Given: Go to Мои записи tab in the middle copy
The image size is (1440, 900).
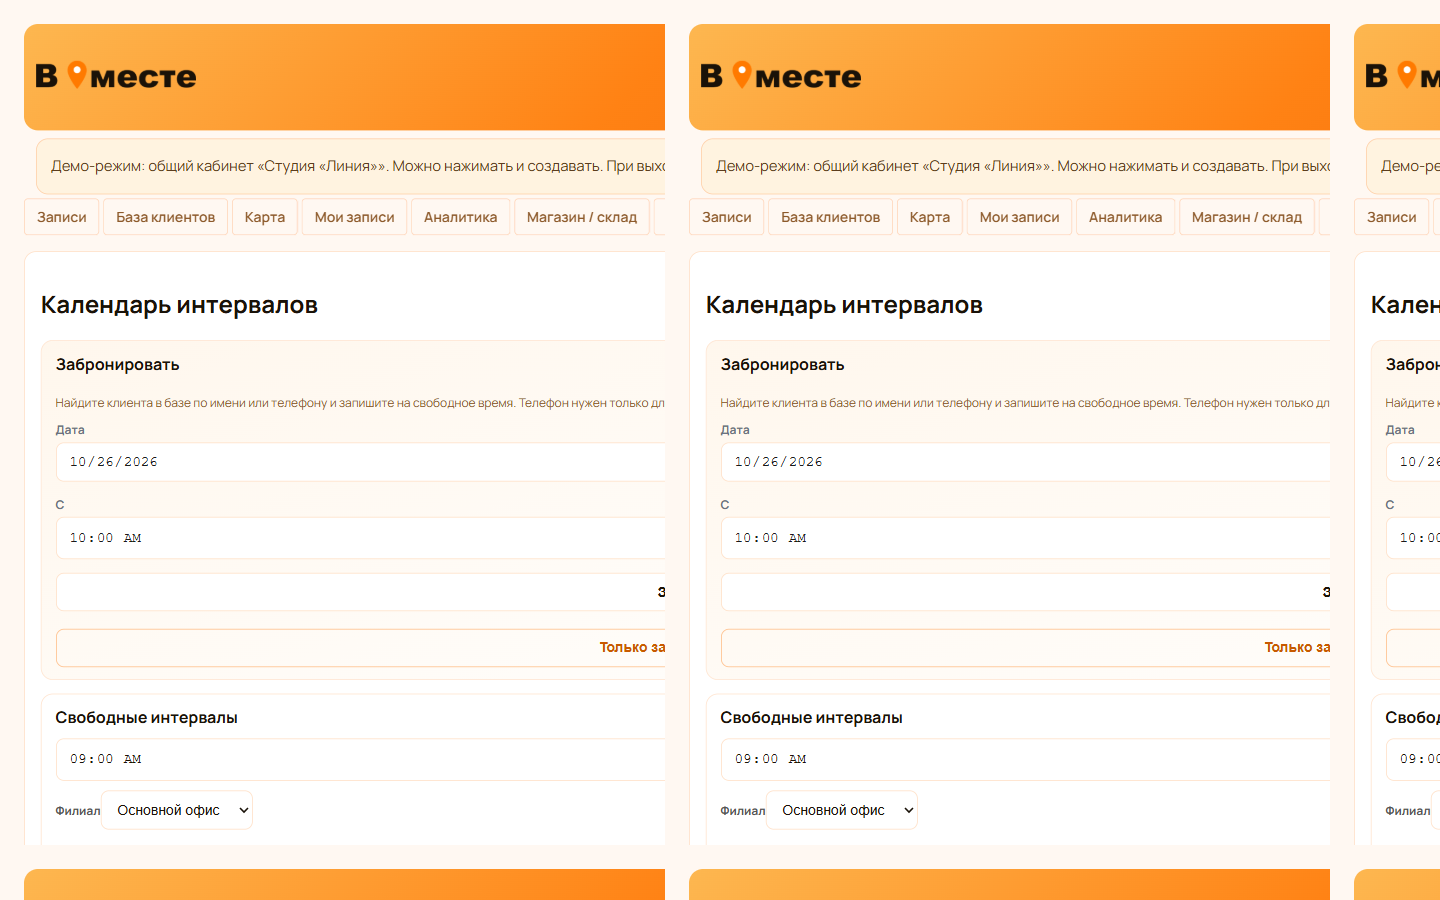Looking at the screenshot, I should click(1020, 217).
